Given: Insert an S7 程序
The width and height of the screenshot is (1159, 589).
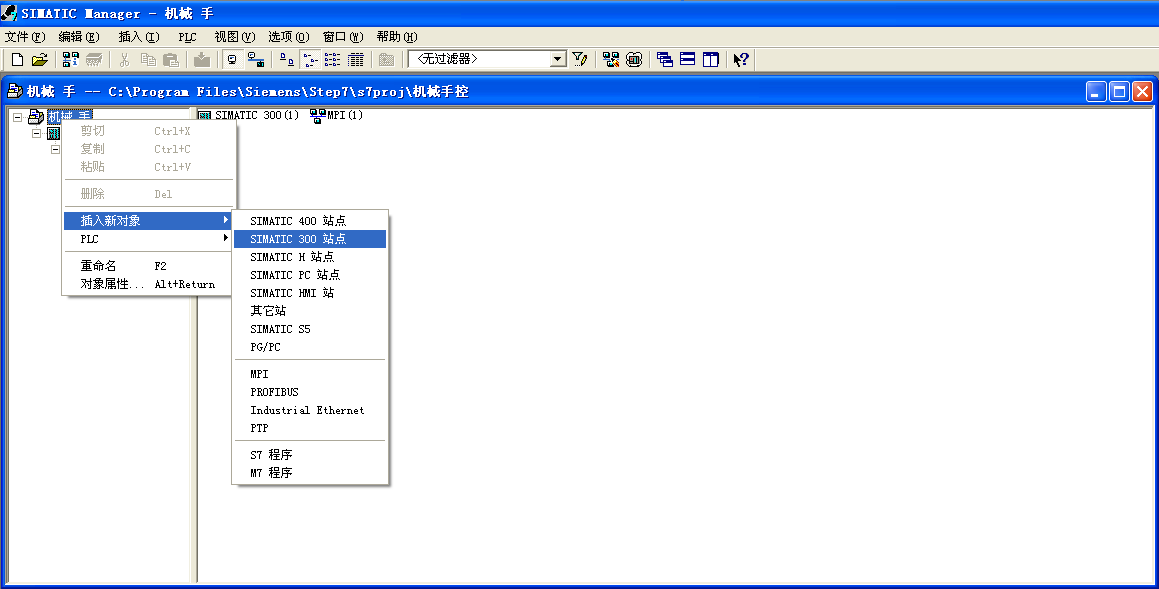Looking at the screenshot, I should tap(310, 454).
